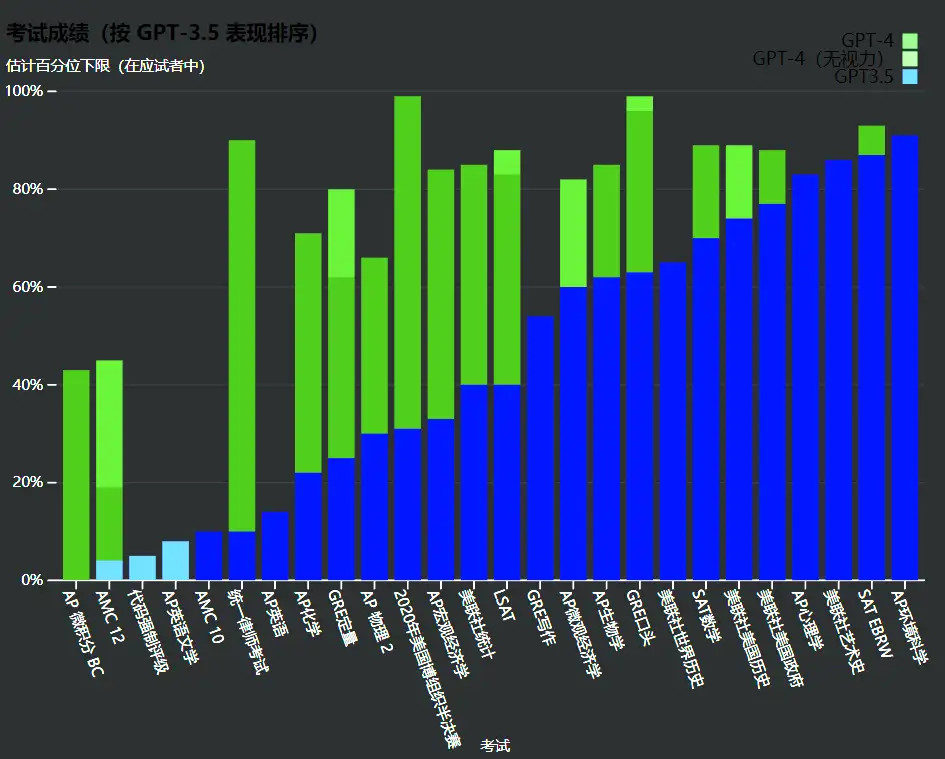Click the green 美联社统计 bar segment
Viewport: 945px width, 759px height.
[x=474, y=275]
